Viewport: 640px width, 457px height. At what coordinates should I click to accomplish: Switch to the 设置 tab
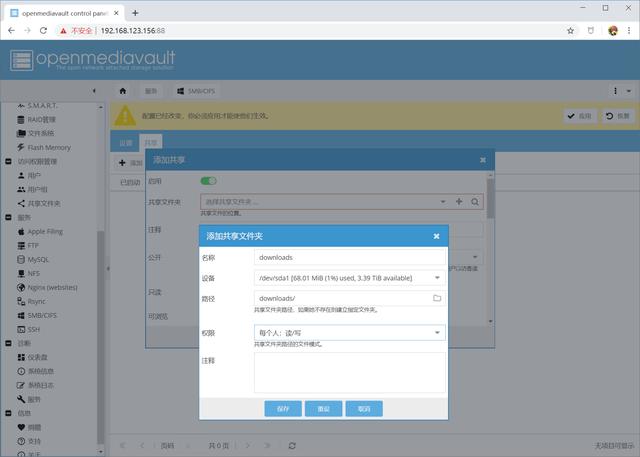126,143
